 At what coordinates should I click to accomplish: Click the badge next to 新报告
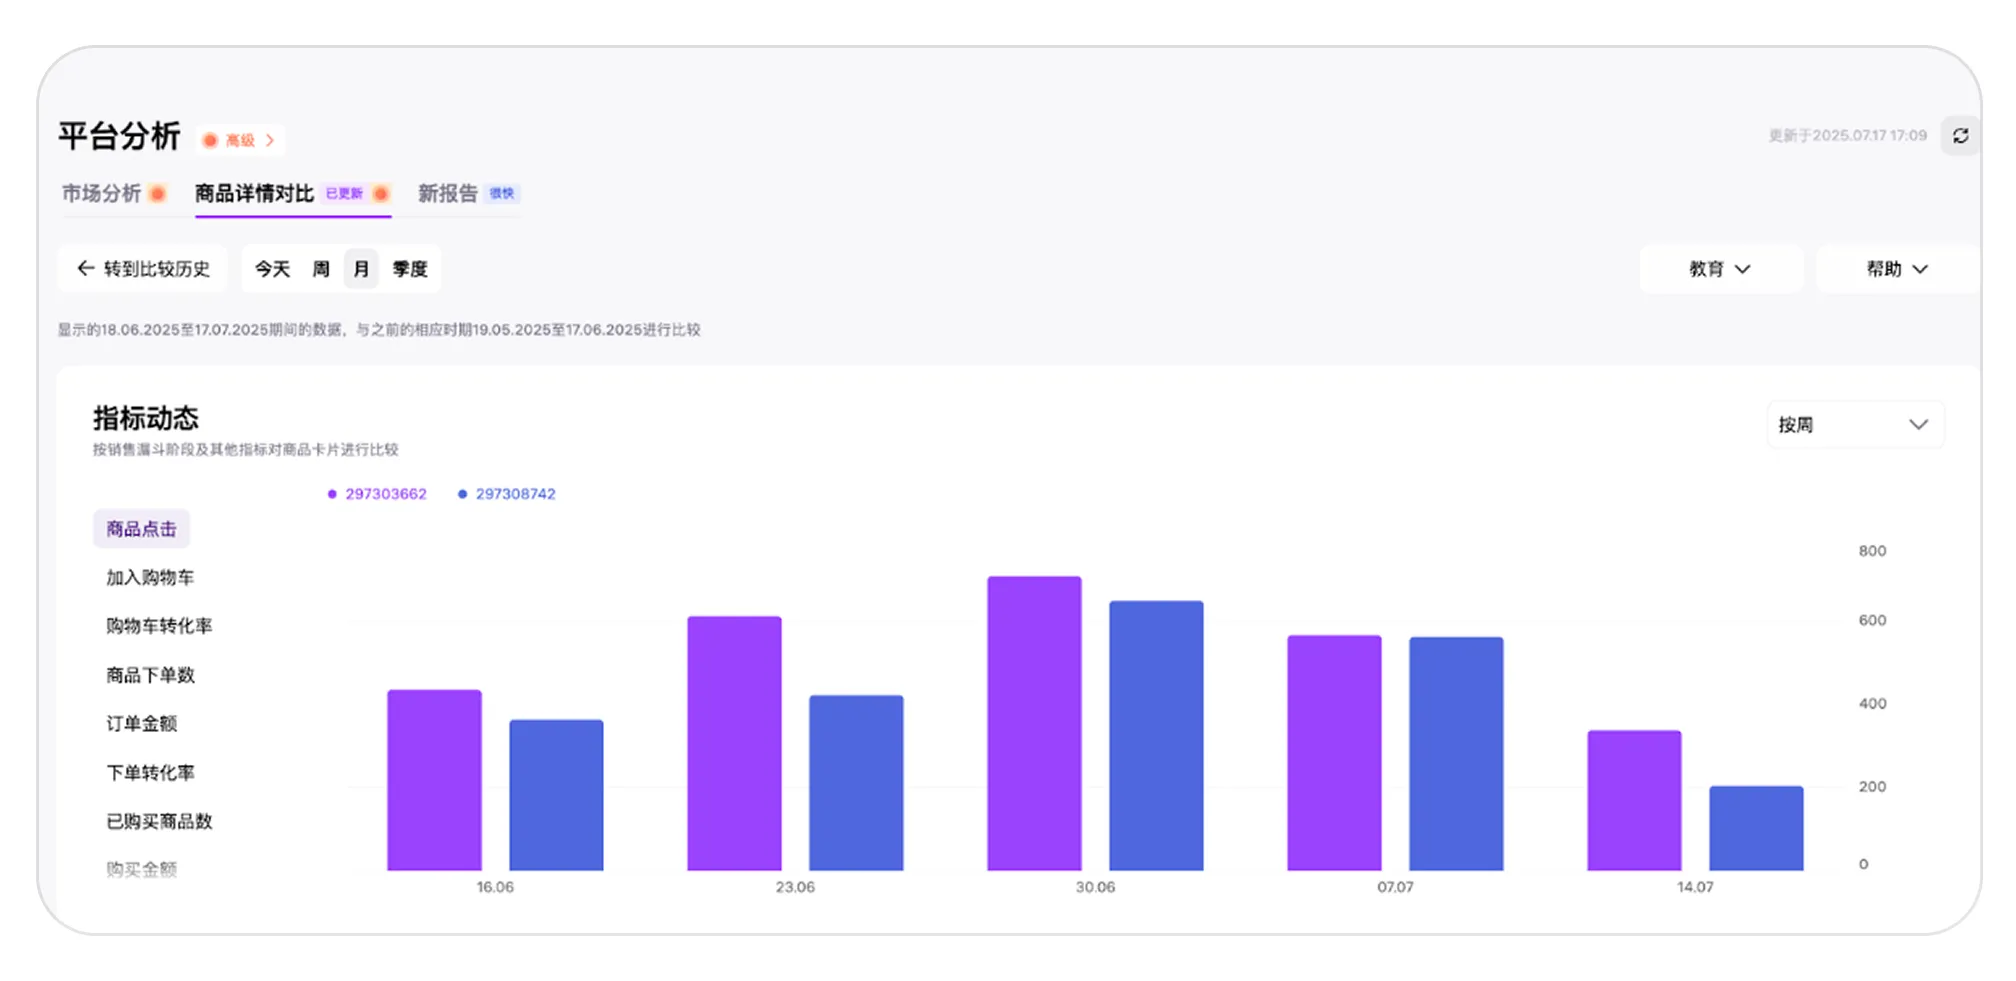[502, 193]
